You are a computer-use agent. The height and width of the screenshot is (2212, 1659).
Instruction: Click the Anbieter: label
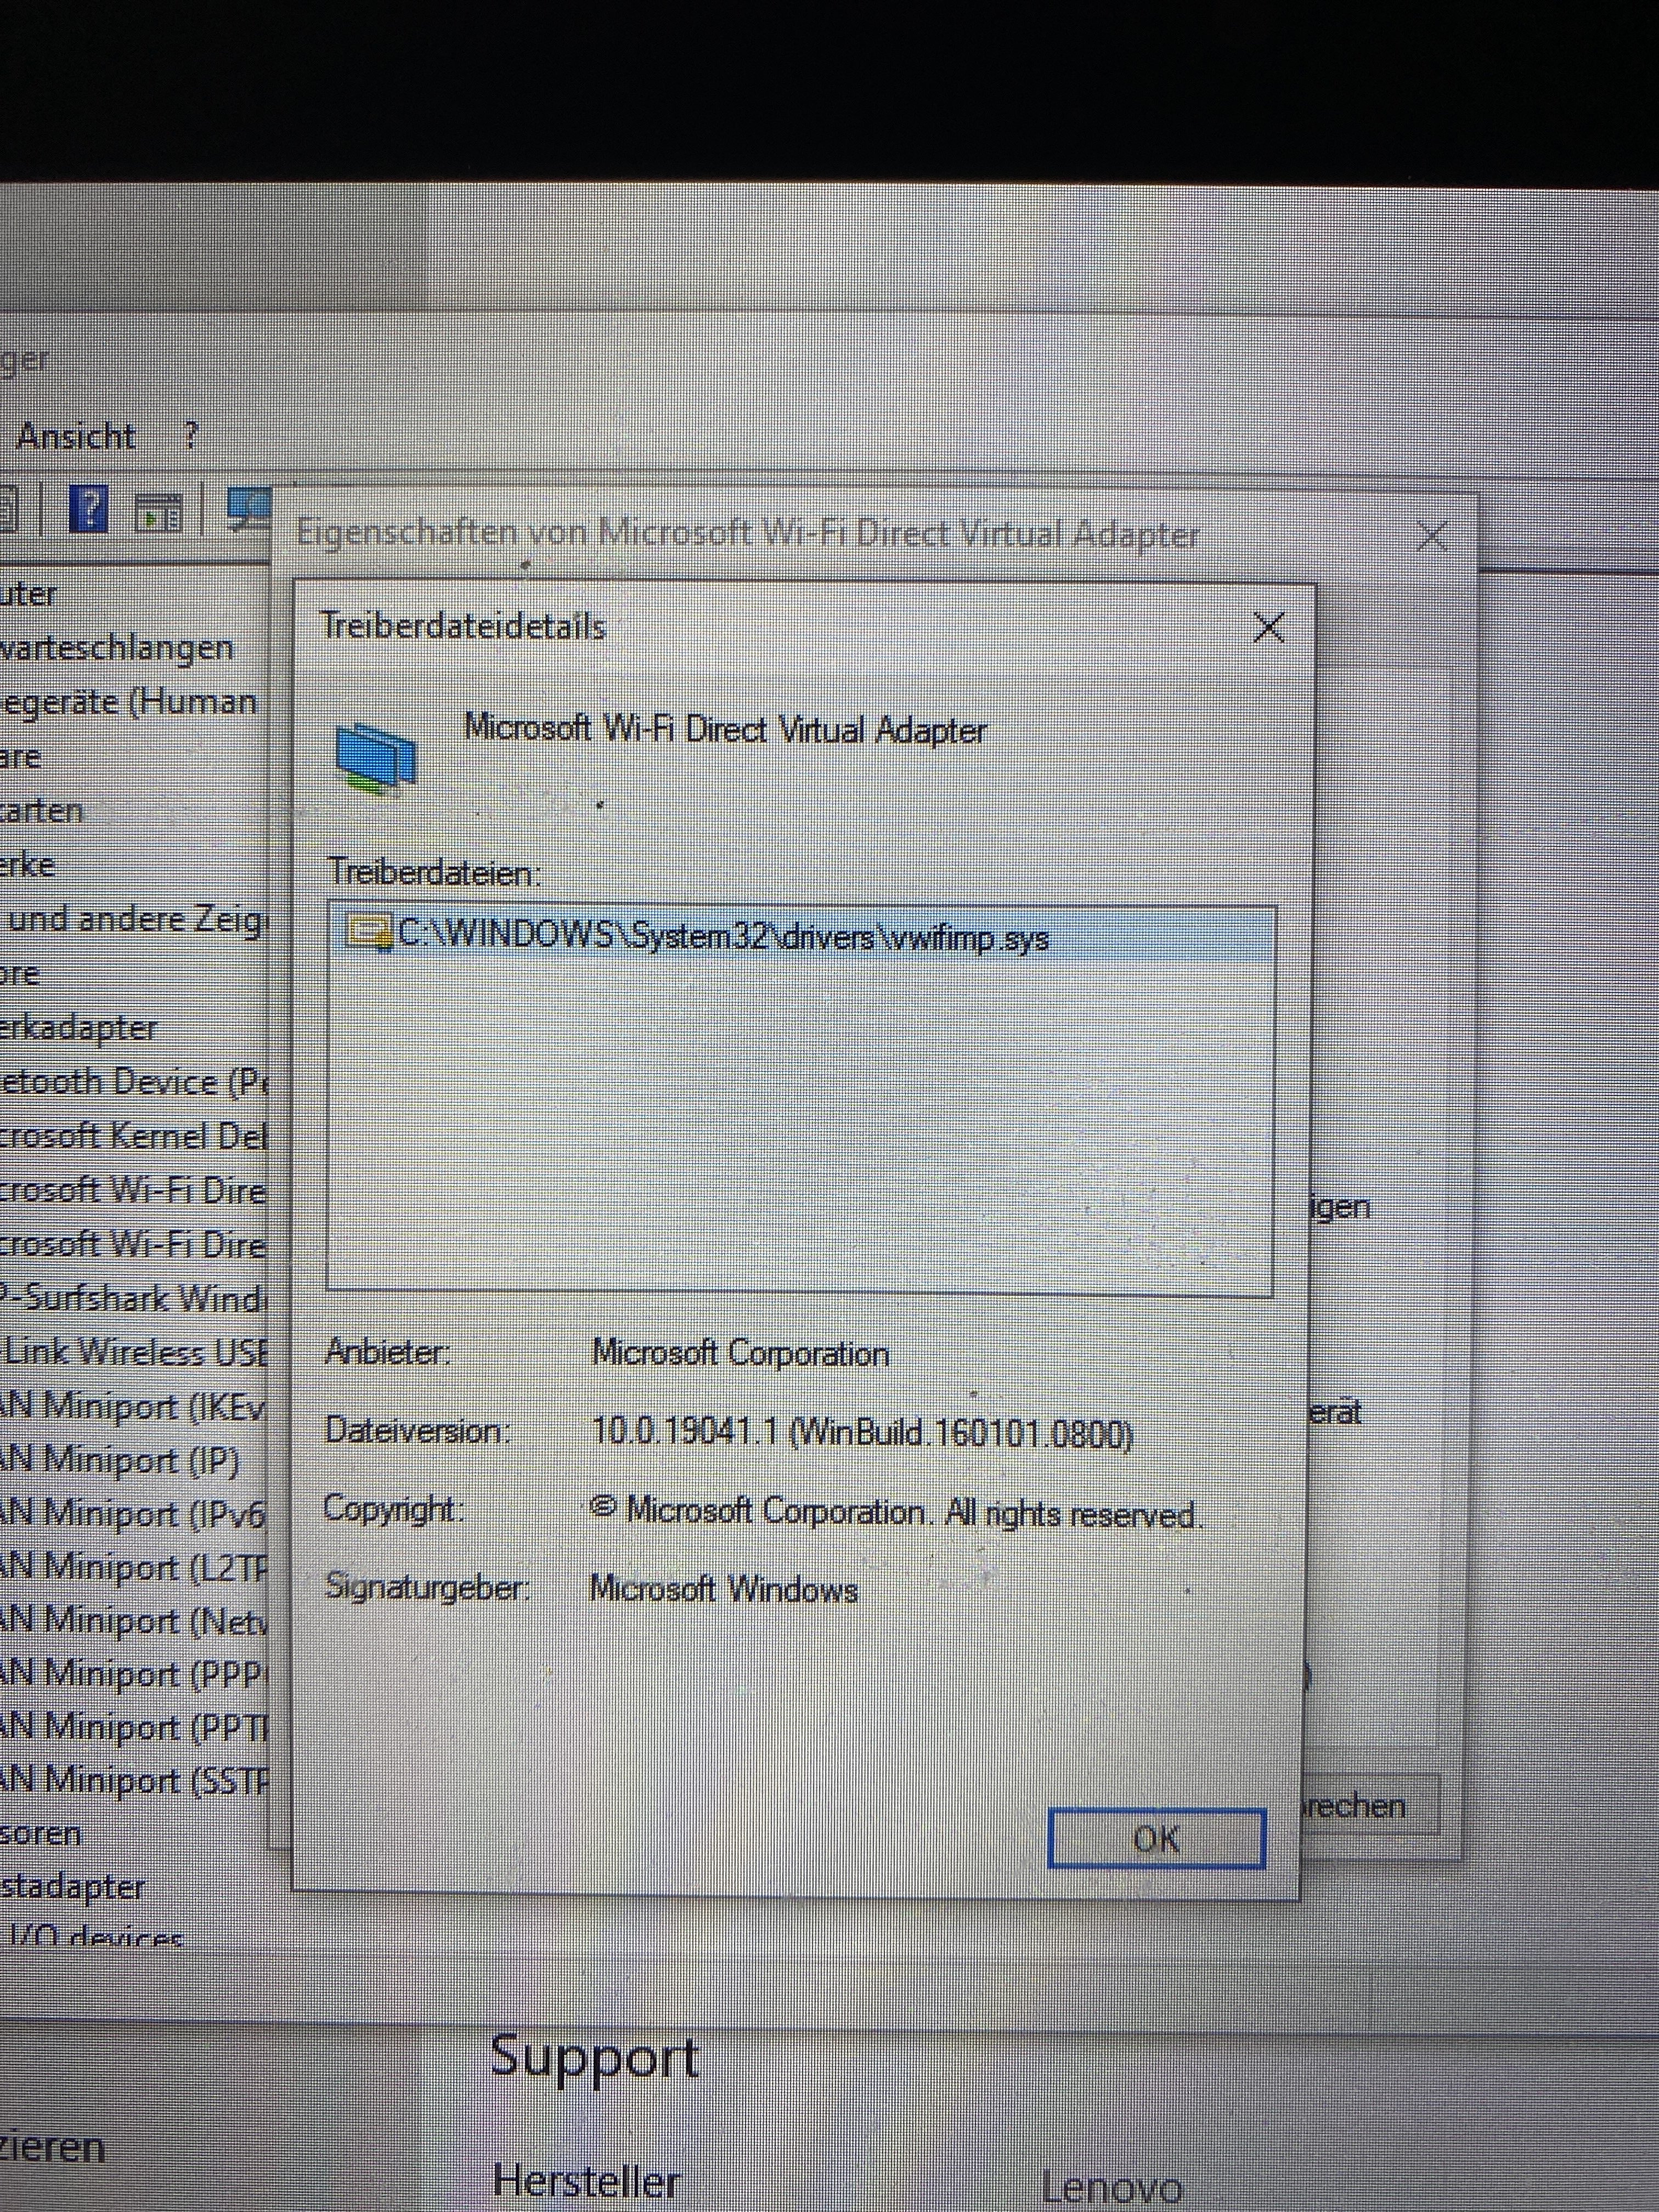[388, 1352]
